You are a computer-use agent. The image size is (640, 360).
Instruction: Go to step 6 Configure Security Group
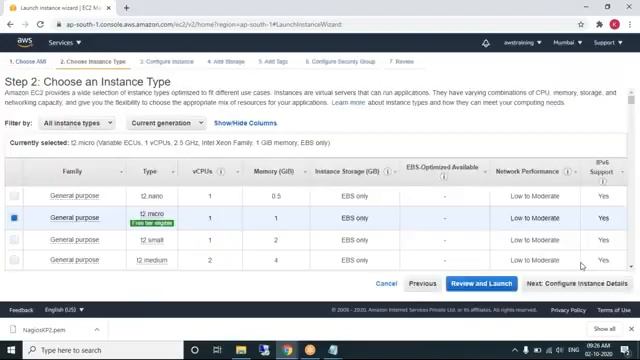[340, 62]
